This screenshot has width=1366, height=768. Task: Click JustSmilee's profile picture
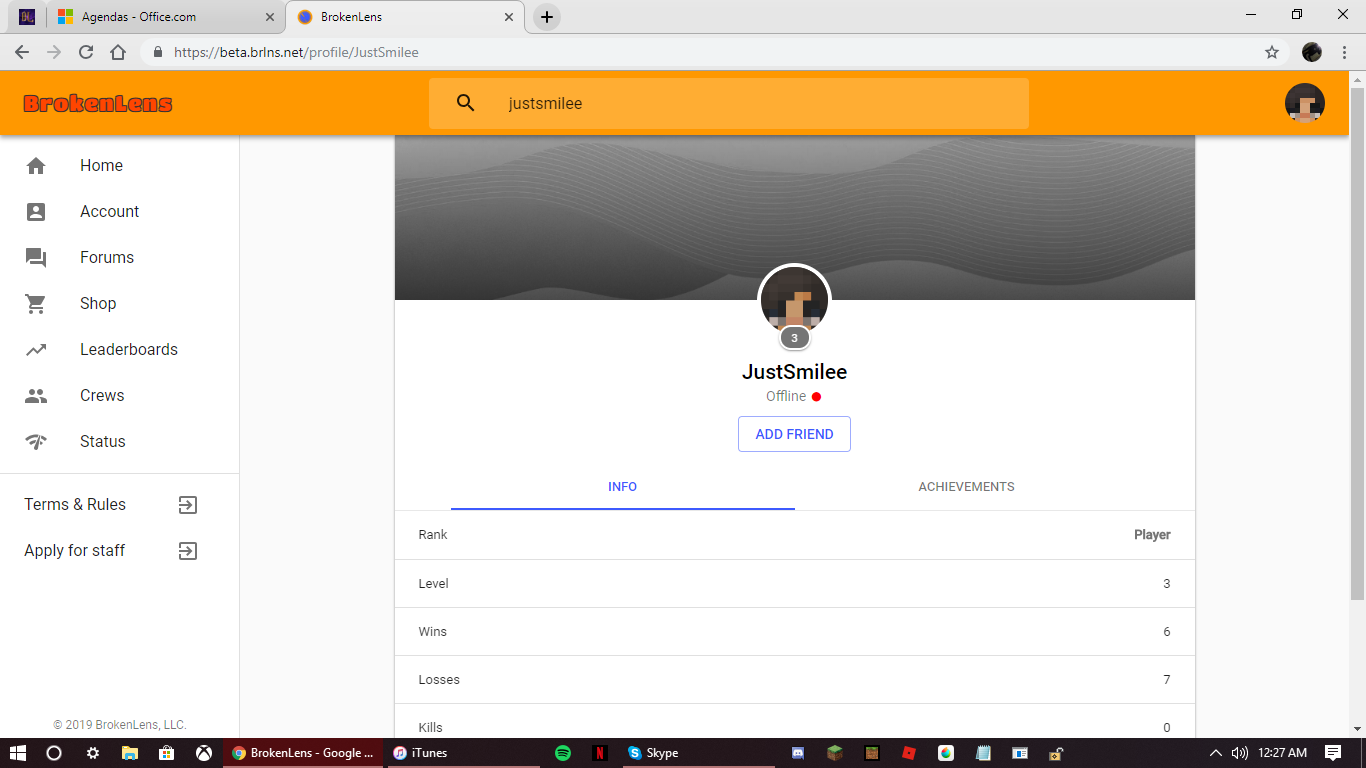(x=795, y=299)
